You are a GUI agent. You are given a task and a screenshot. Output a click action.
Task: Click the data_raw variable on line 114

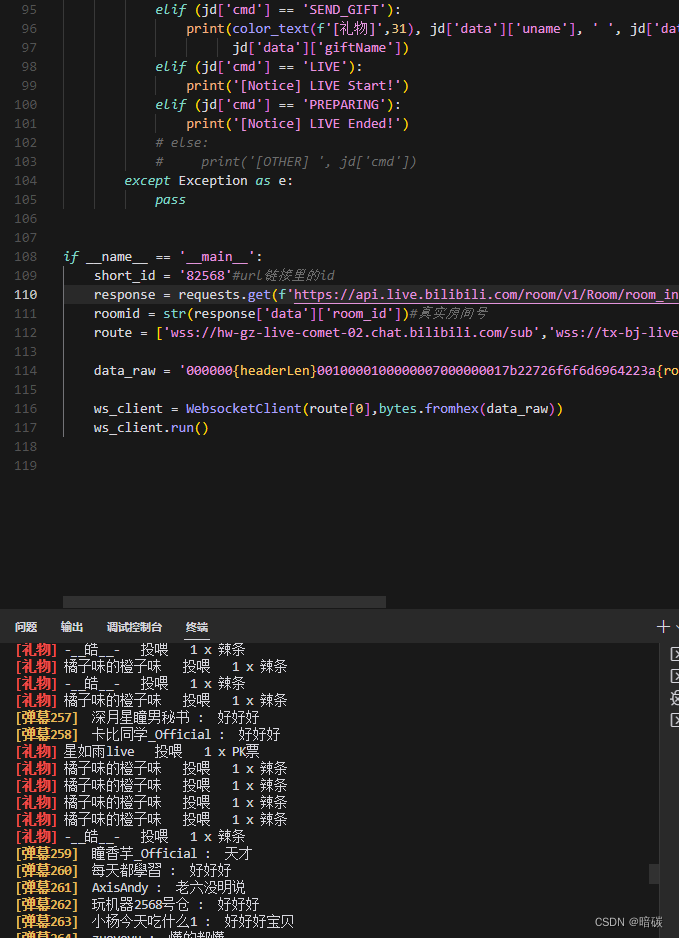(x=124, y=370)
